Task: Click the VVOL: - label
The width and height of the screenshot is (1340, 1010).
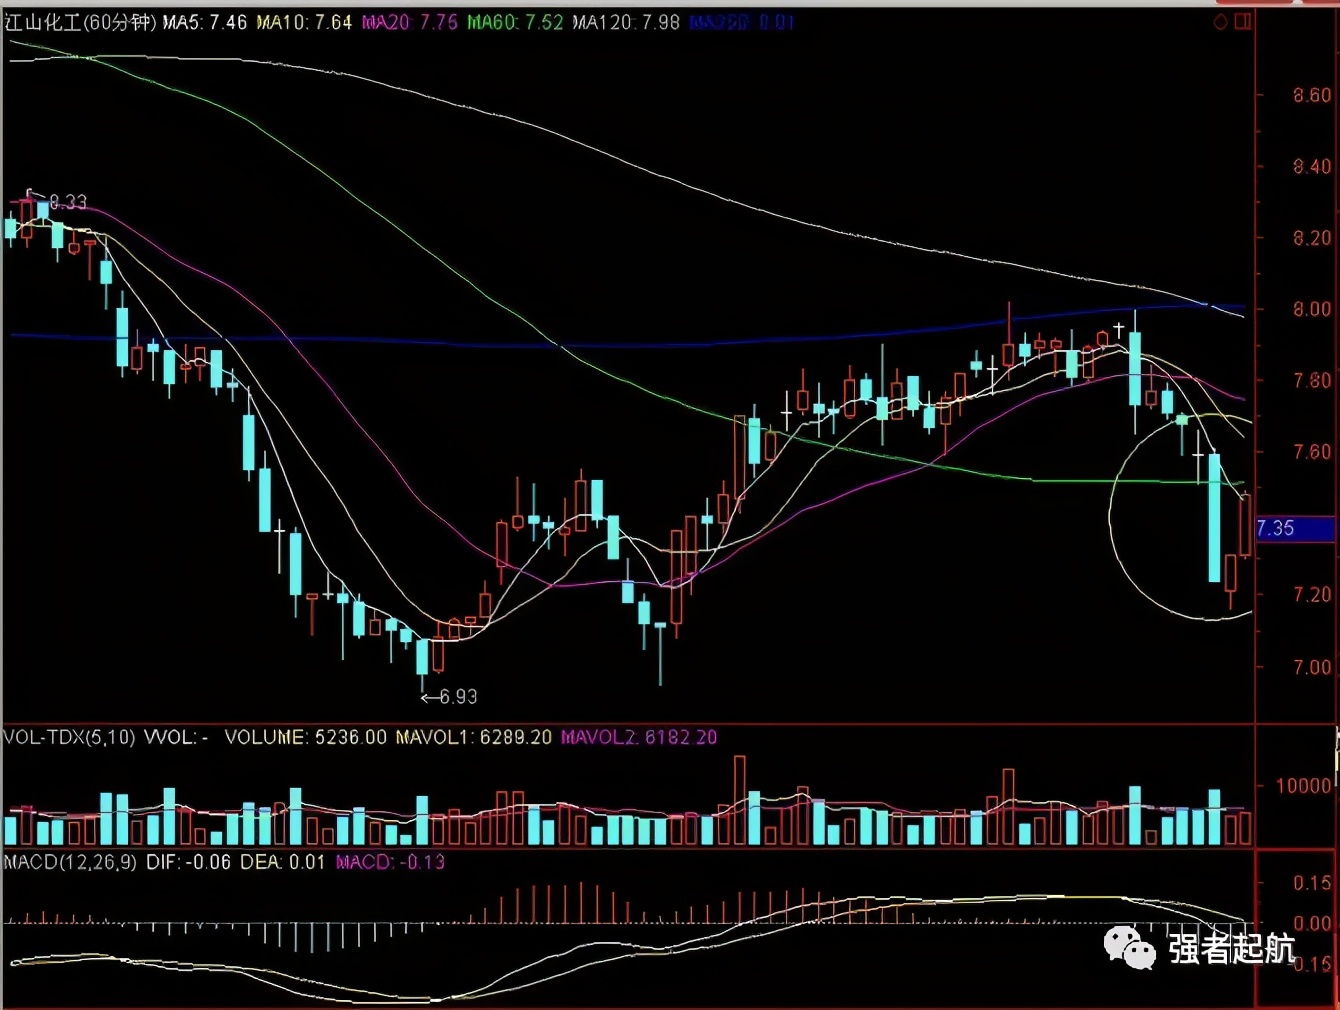Action: (177, 737)
